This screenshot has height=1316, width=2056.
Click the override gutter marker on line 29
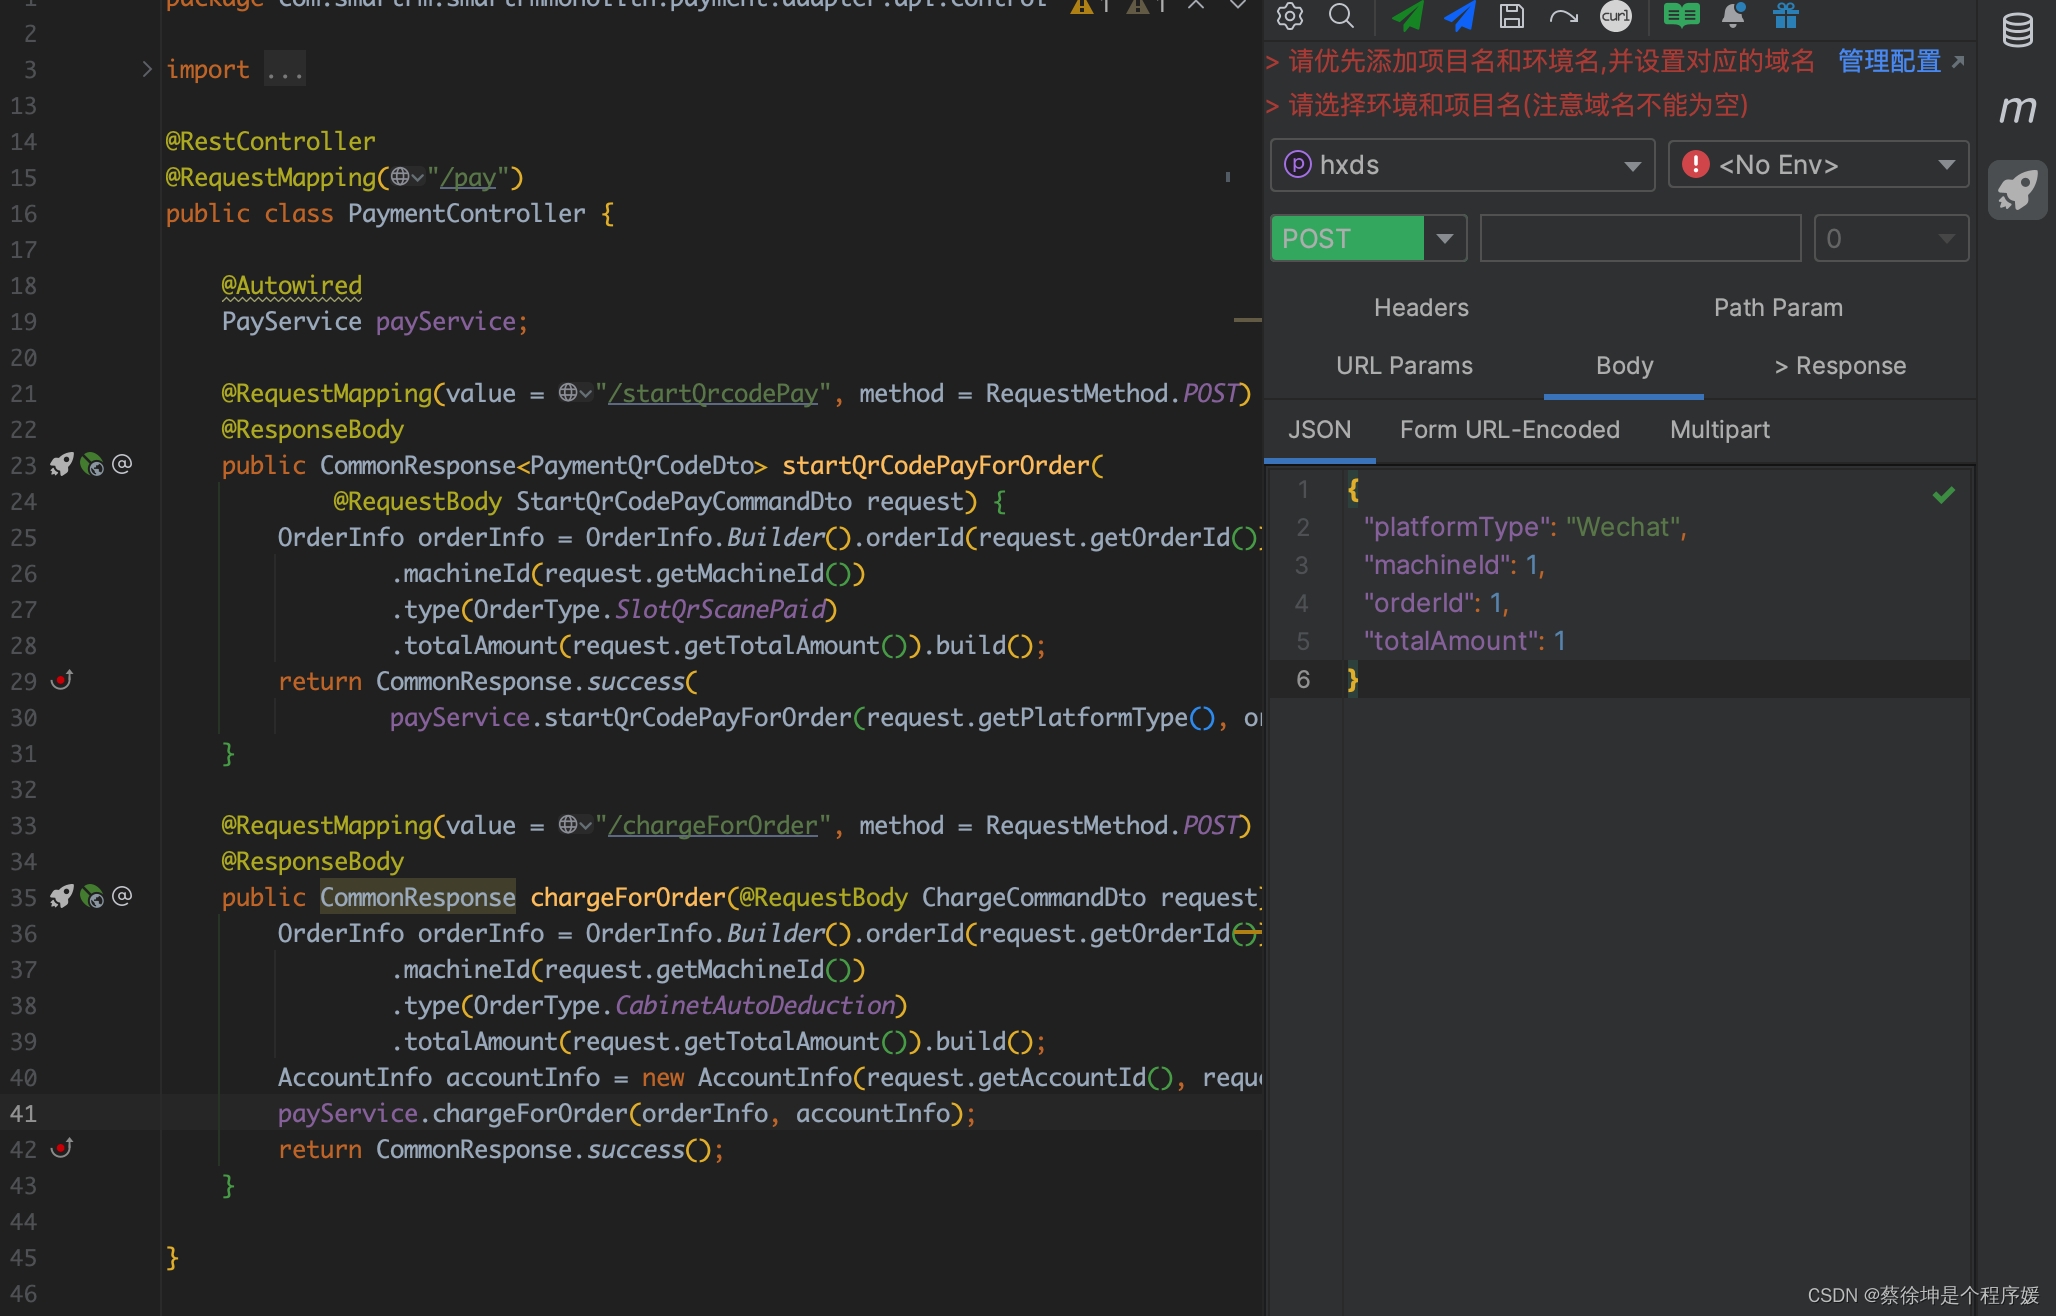tap(62, 680)
